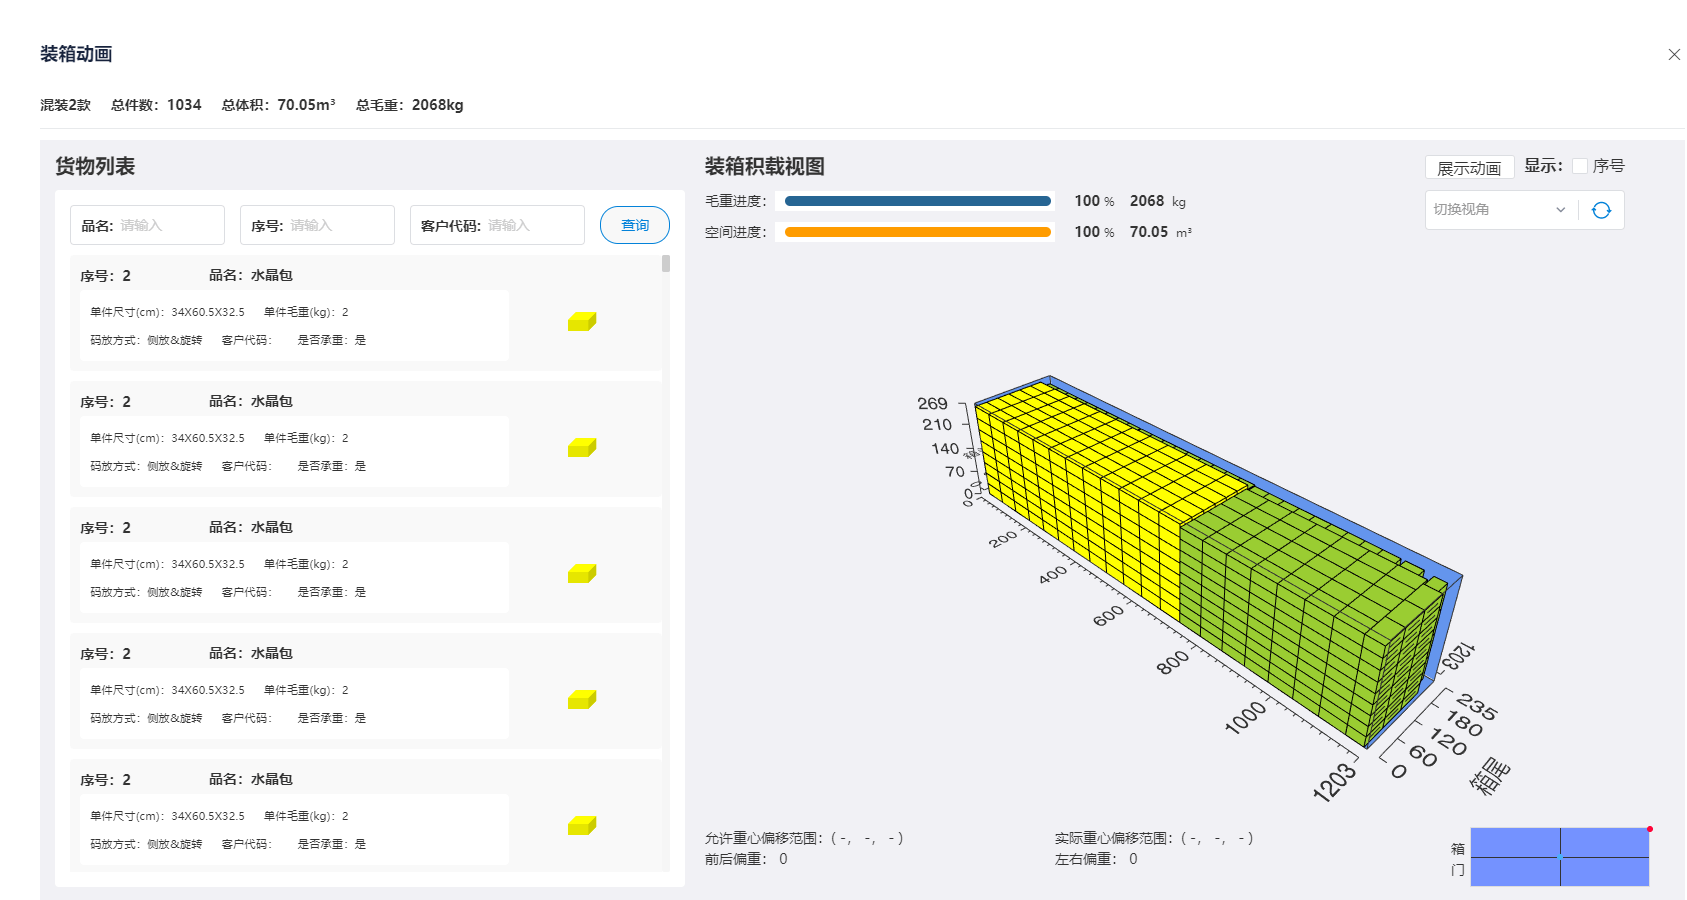Image resolution: width=1687 pixels, height=900 pixels.
Task: Click the 品名 input field
Action: [165, 226]
